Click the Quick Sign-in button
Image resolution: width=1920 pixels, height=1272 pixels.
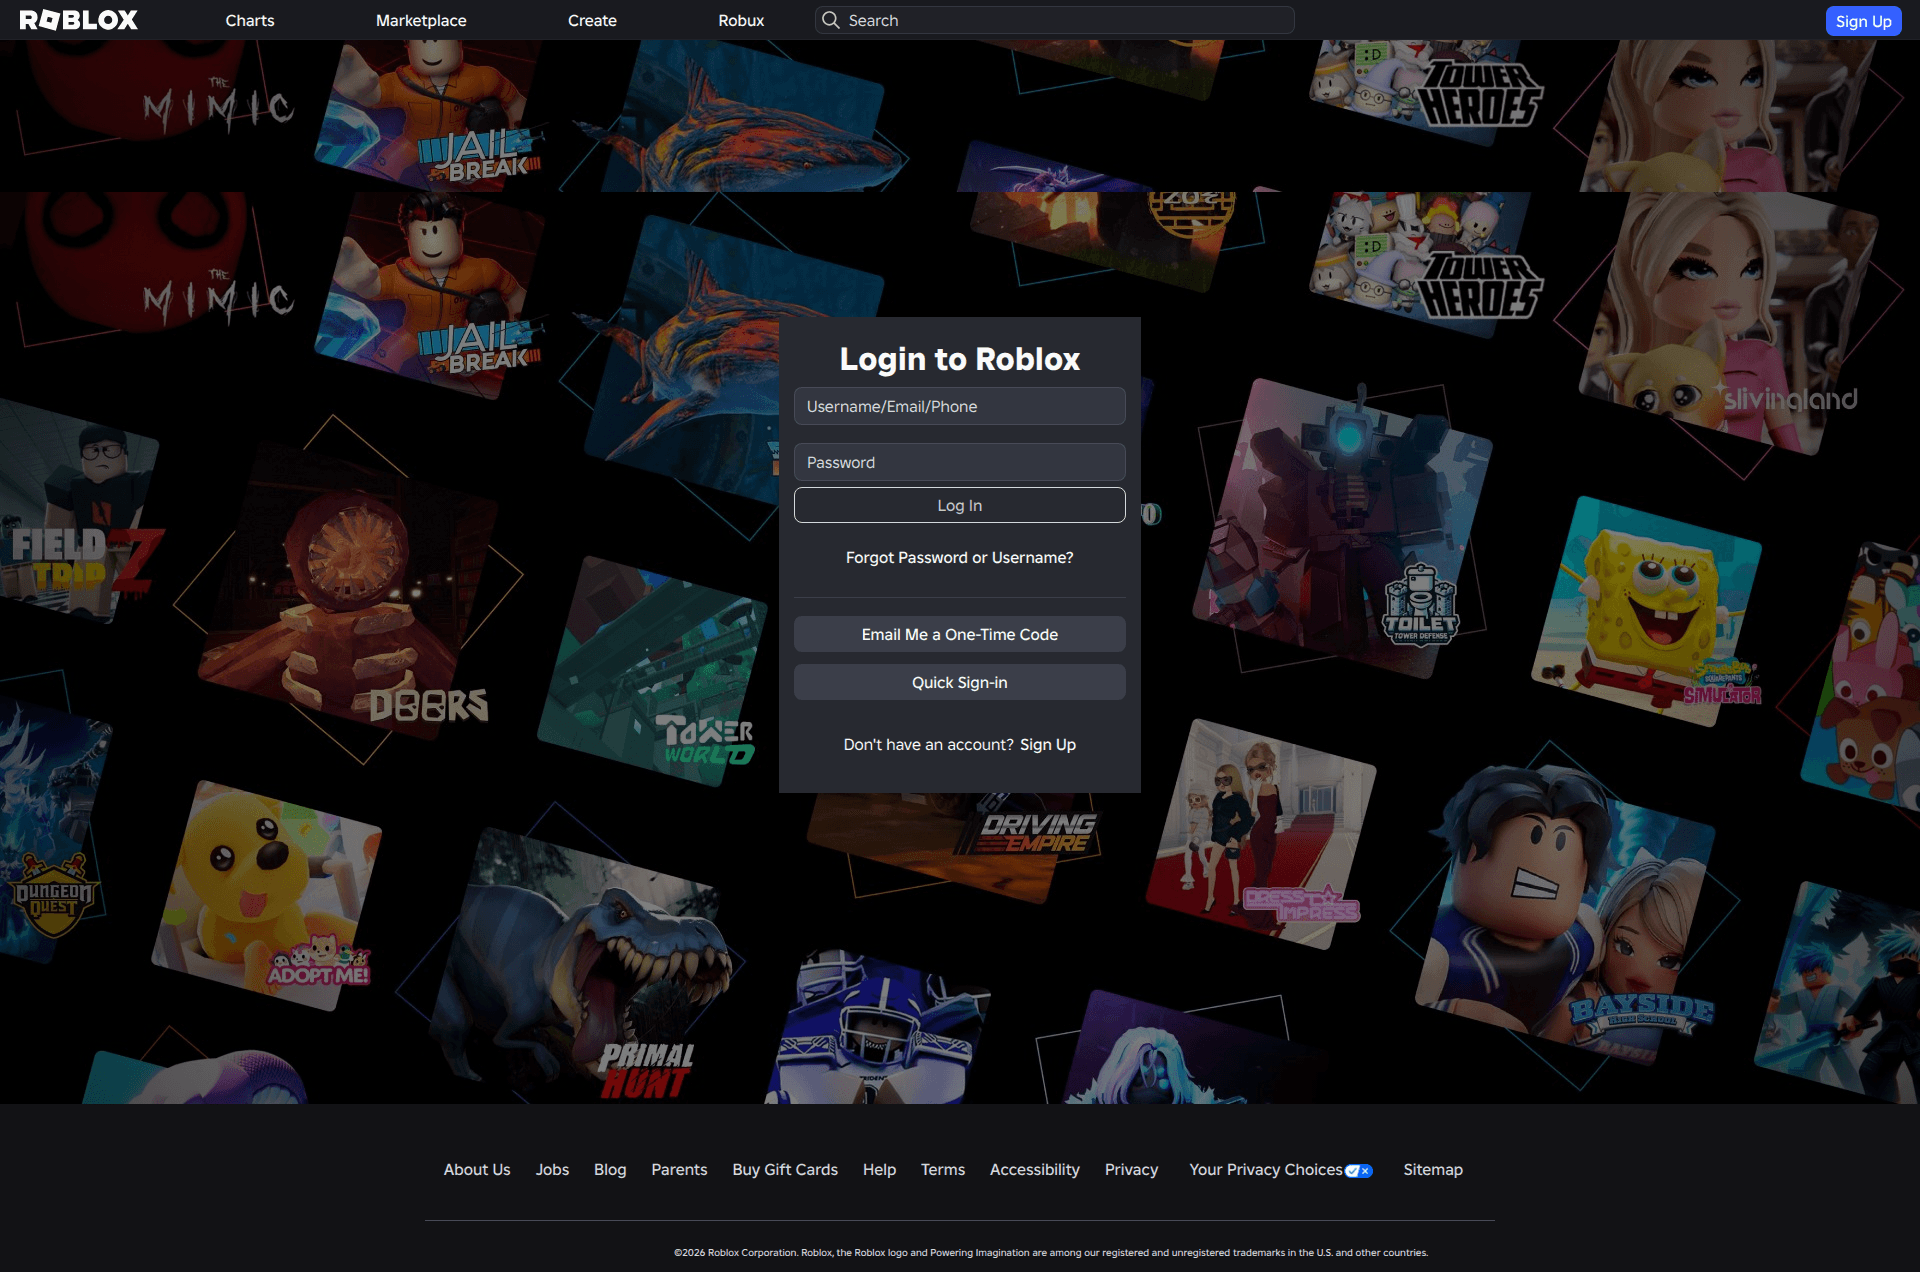click(x=960, y=682)
